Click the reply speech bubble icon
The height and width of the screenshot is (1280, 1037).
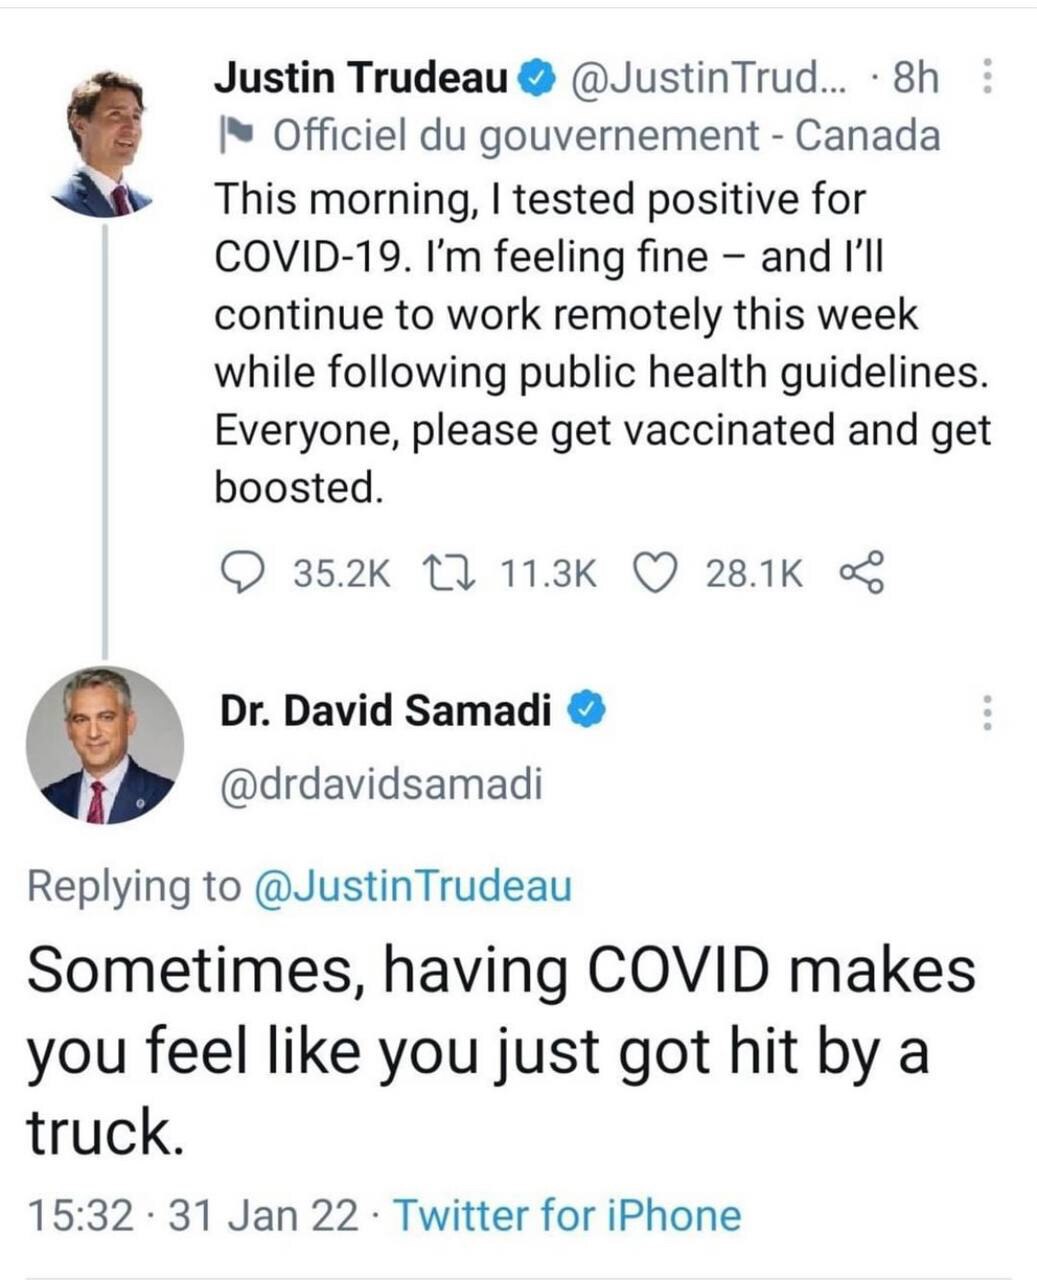point(240,574)
